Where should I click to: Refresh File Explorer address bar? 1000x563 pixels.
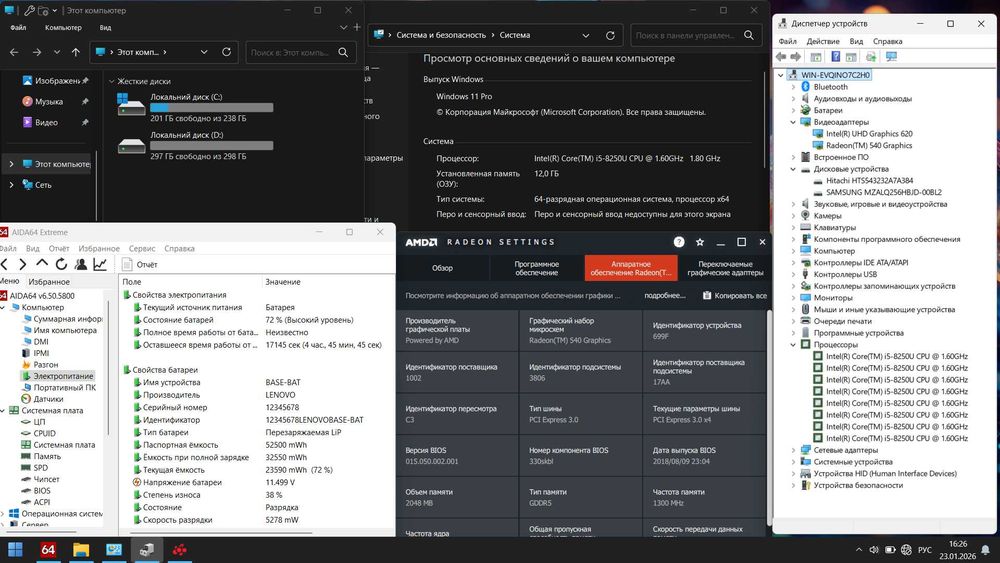(226, 52)
